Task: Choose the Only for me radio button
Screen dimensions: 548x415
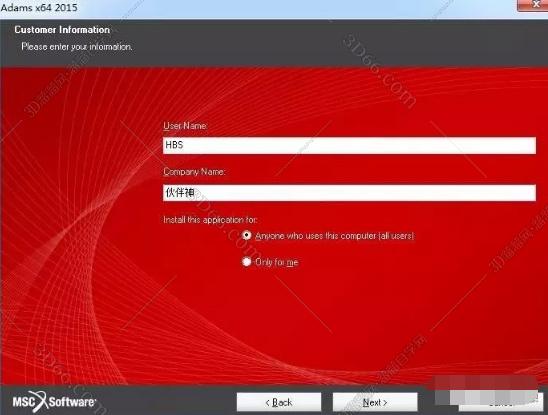Action: coord(246,262)
